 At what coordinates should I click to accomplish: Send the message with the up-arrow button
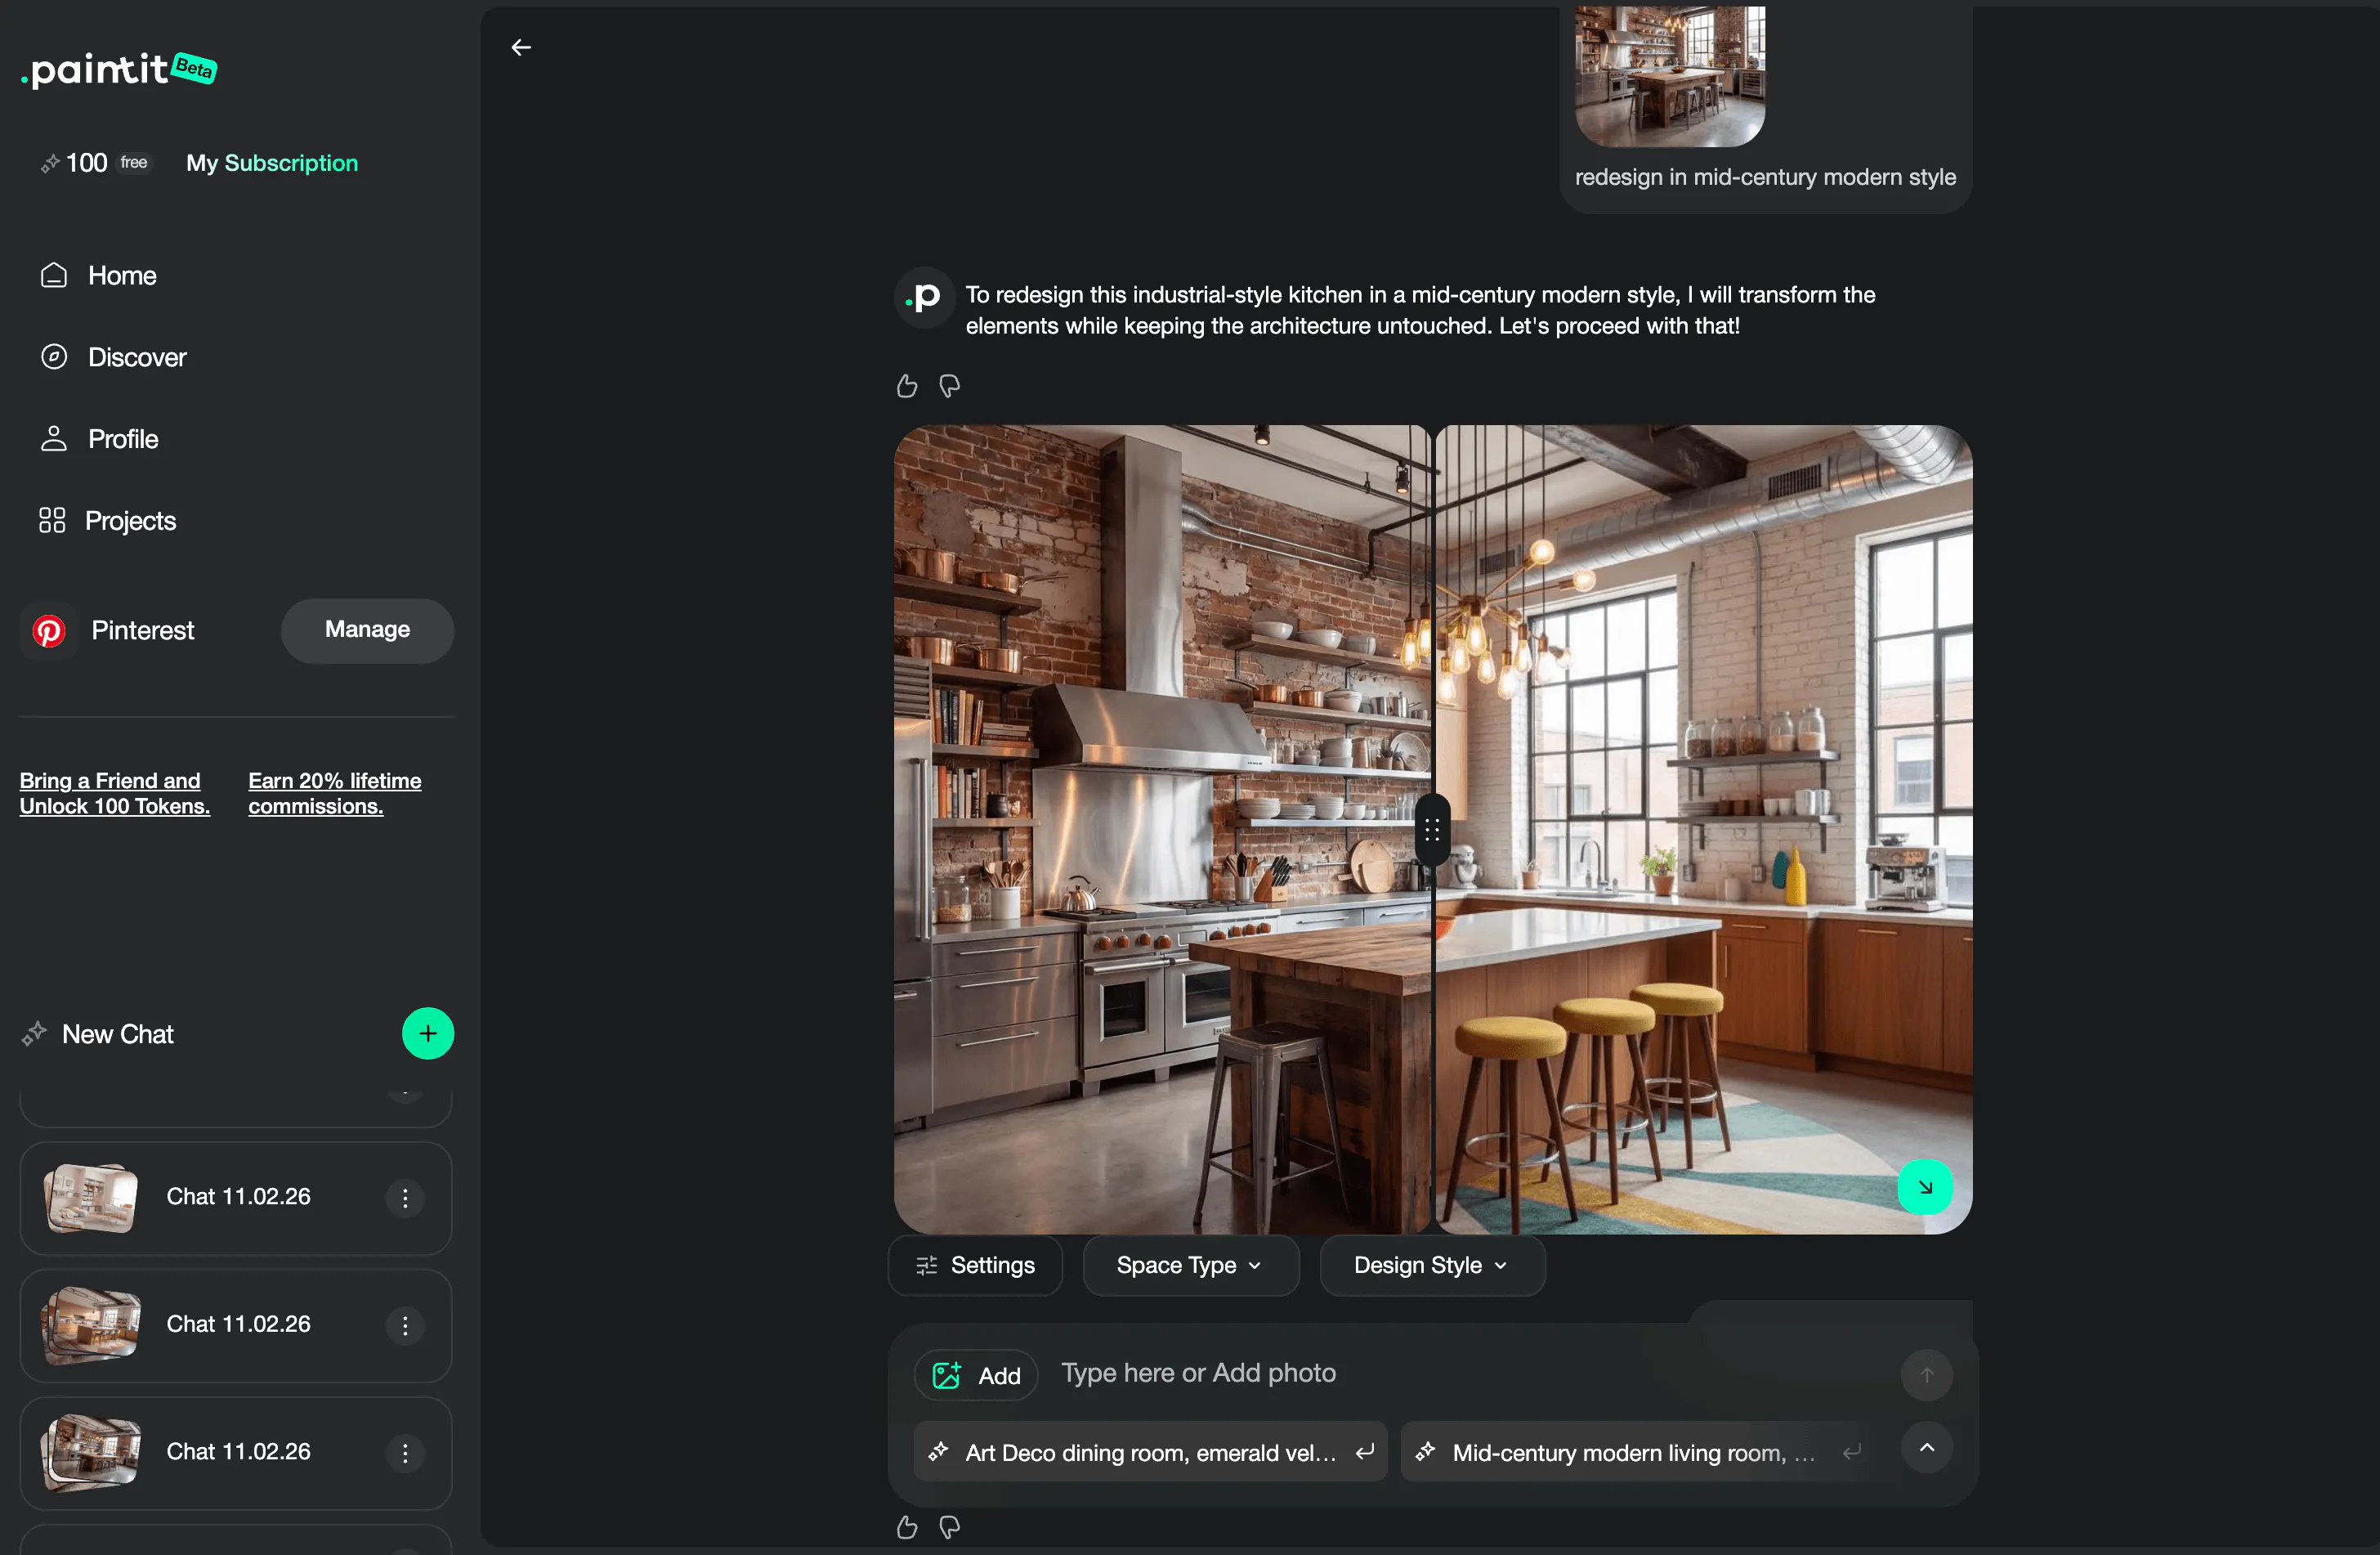1926,1375
